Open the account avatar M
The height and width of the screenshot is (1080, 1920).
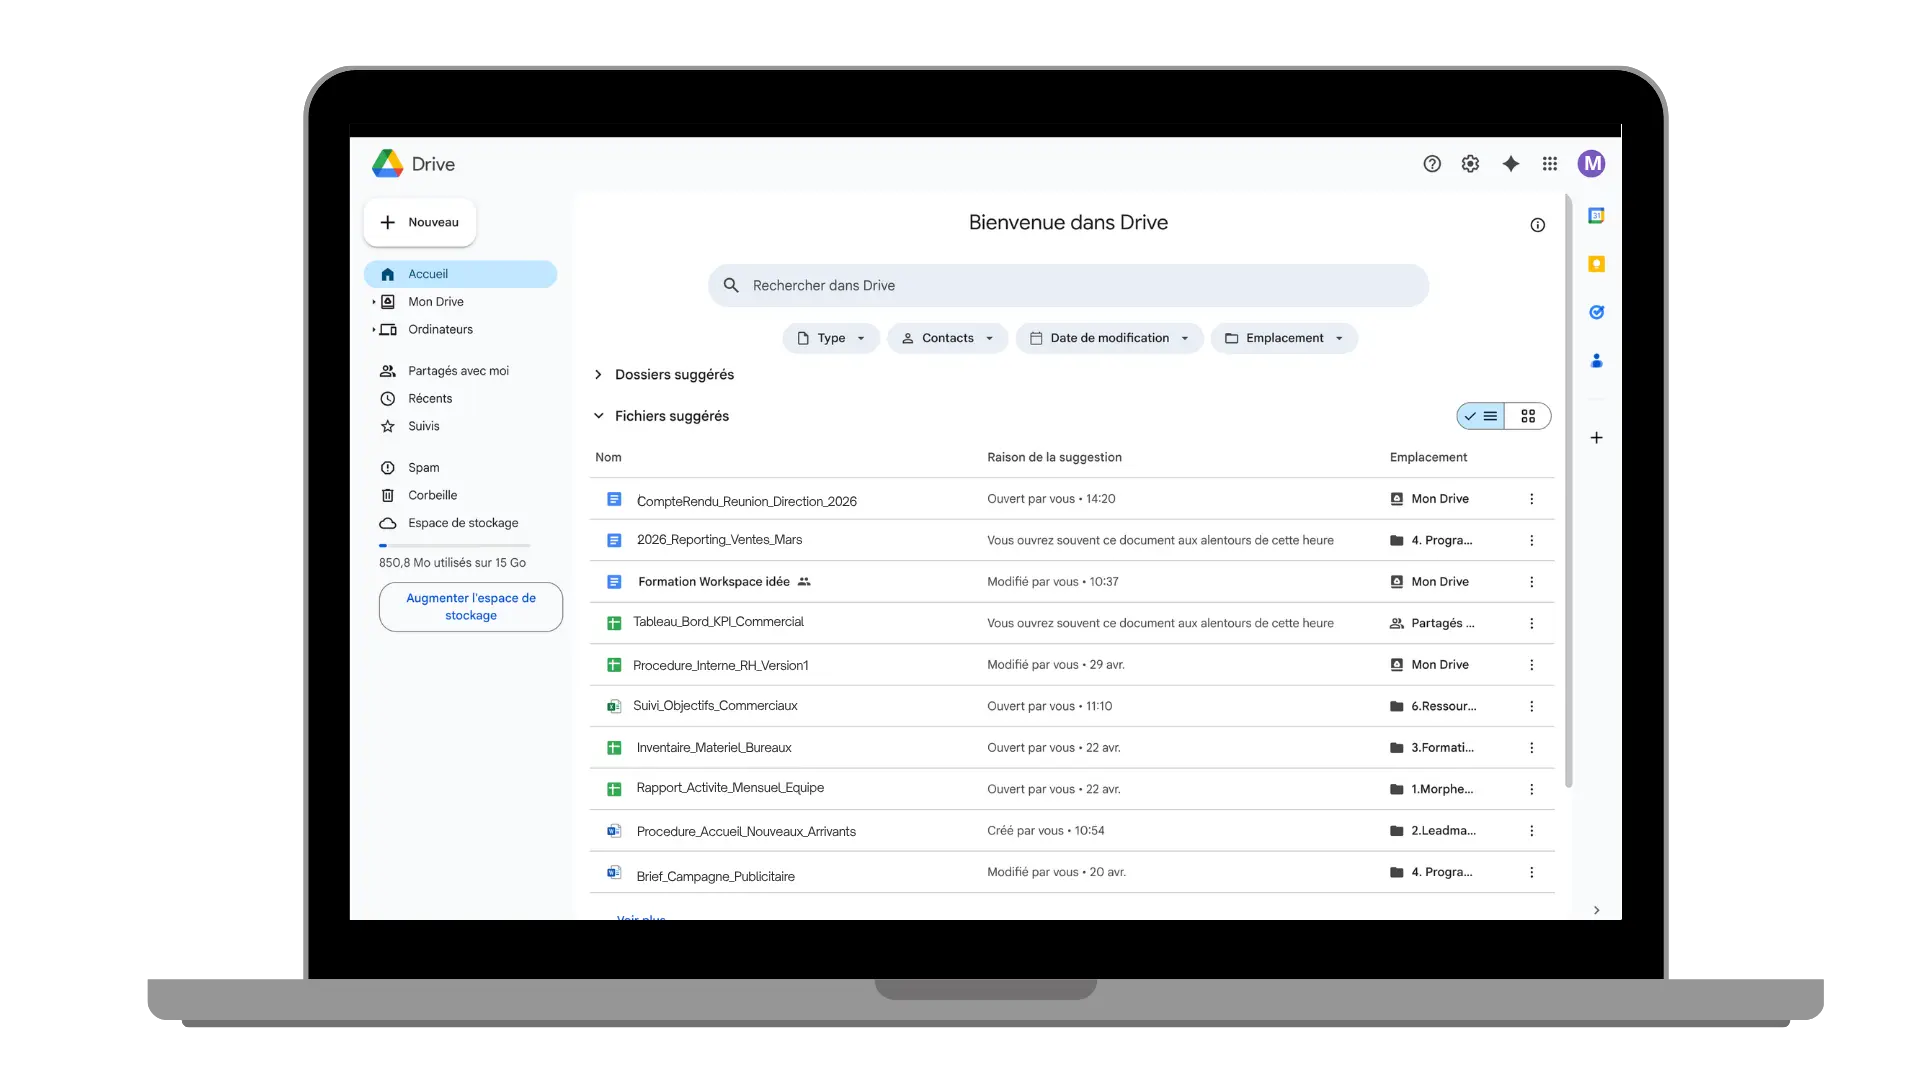point(1591,164)
